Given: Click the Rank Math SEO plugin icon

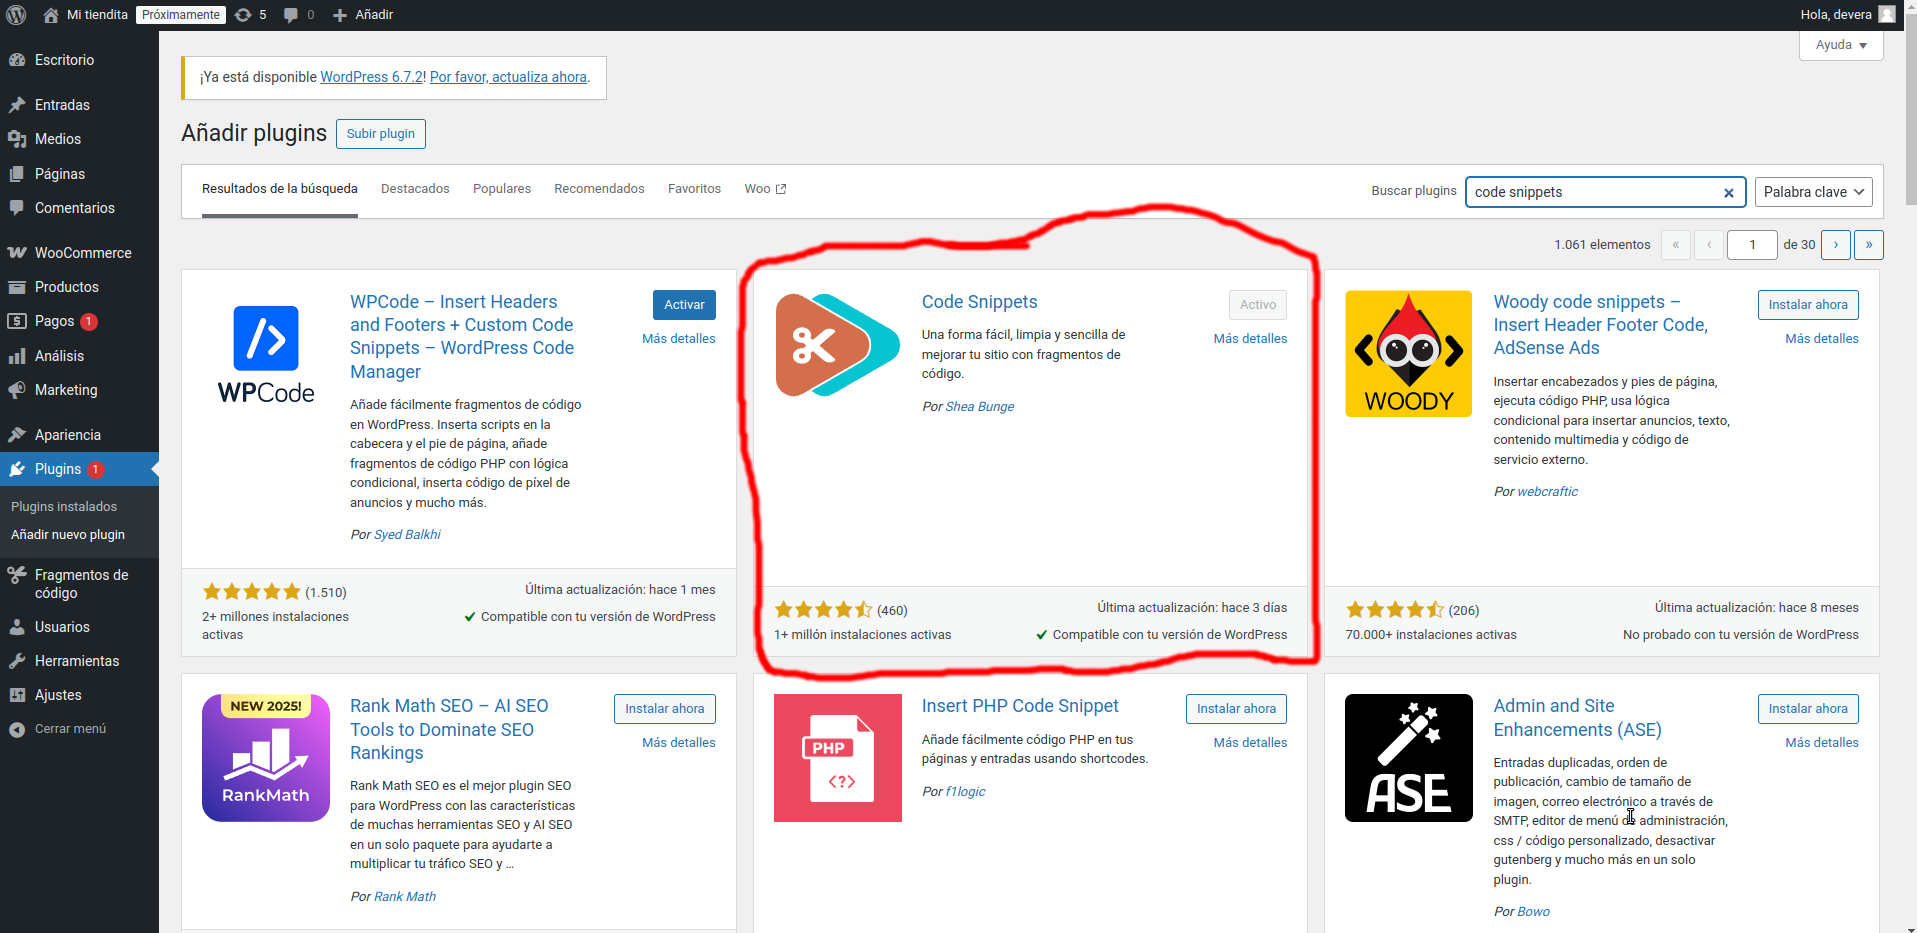Looking at the screenshot, I should click(266, 758).
